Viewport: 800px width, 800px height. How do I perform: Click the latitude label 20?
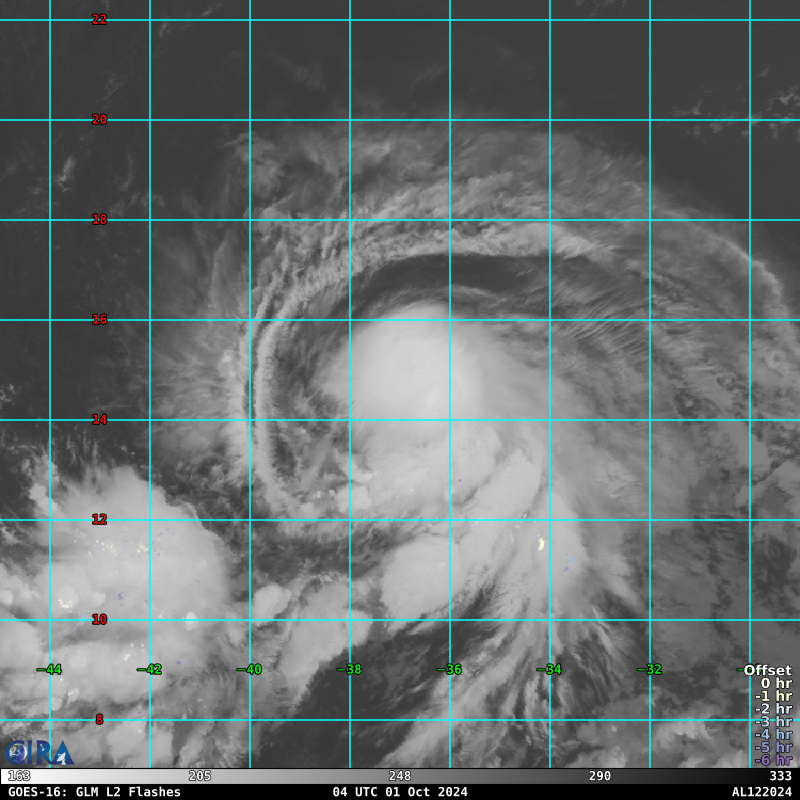click(99, 119)
